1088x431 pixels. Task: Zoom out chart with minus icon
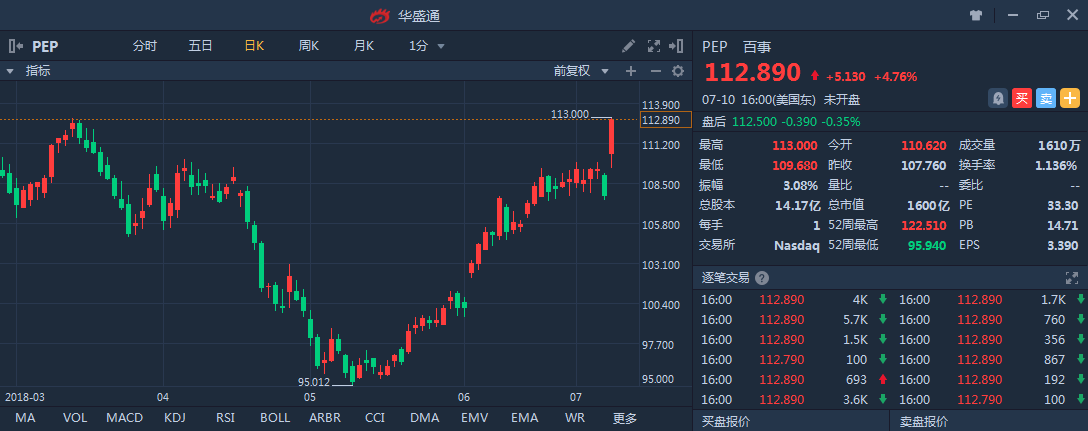coord(655,71)
